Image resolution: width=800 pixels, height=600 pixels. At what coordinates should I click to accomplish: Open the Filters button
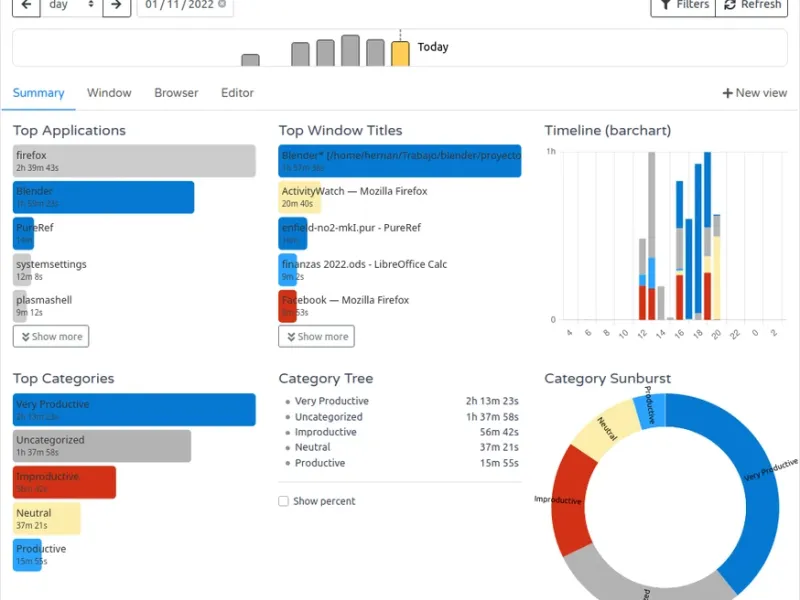[x=683, y=6]
